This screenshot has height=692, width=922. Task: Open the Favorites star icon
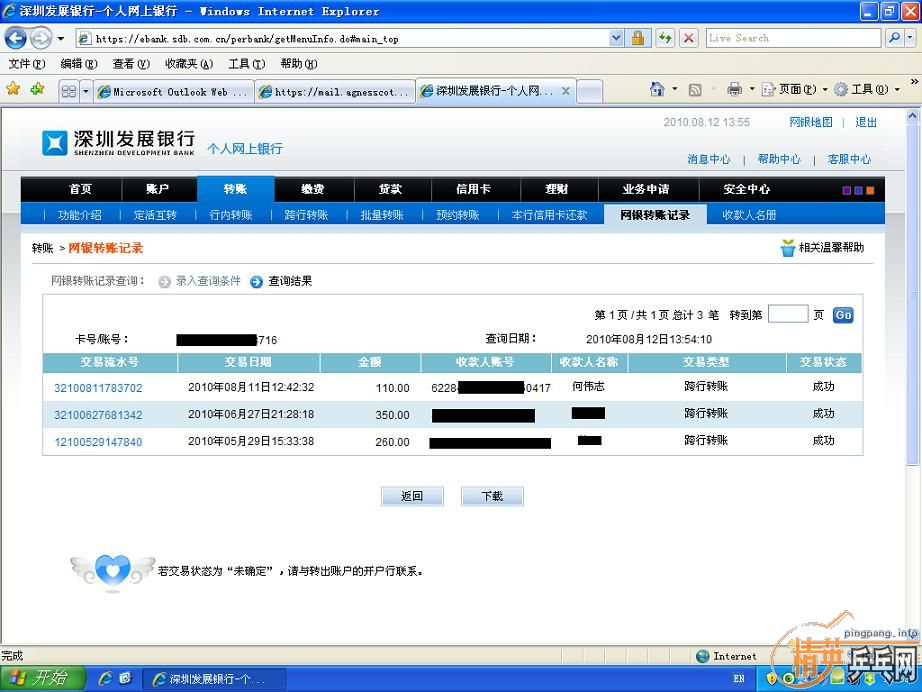coord(13,90)
